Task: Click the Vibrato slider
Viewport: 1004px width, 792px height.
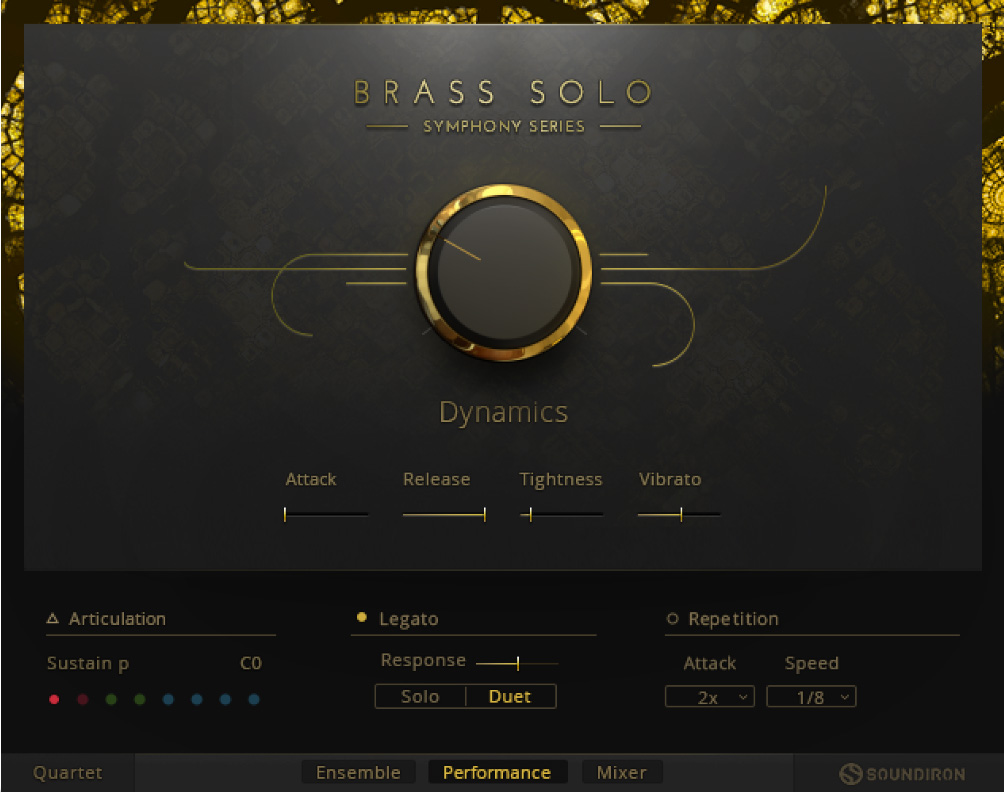Action: (679, 514)
